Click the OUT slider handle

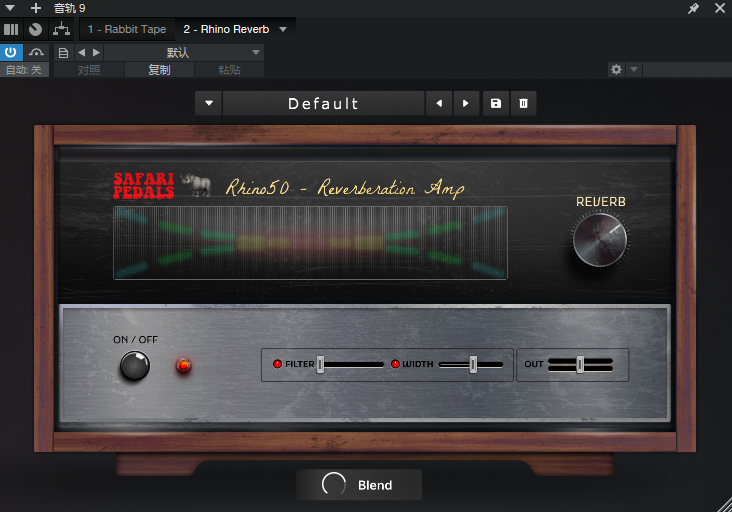pyautogui.click(x=580, y=364)
